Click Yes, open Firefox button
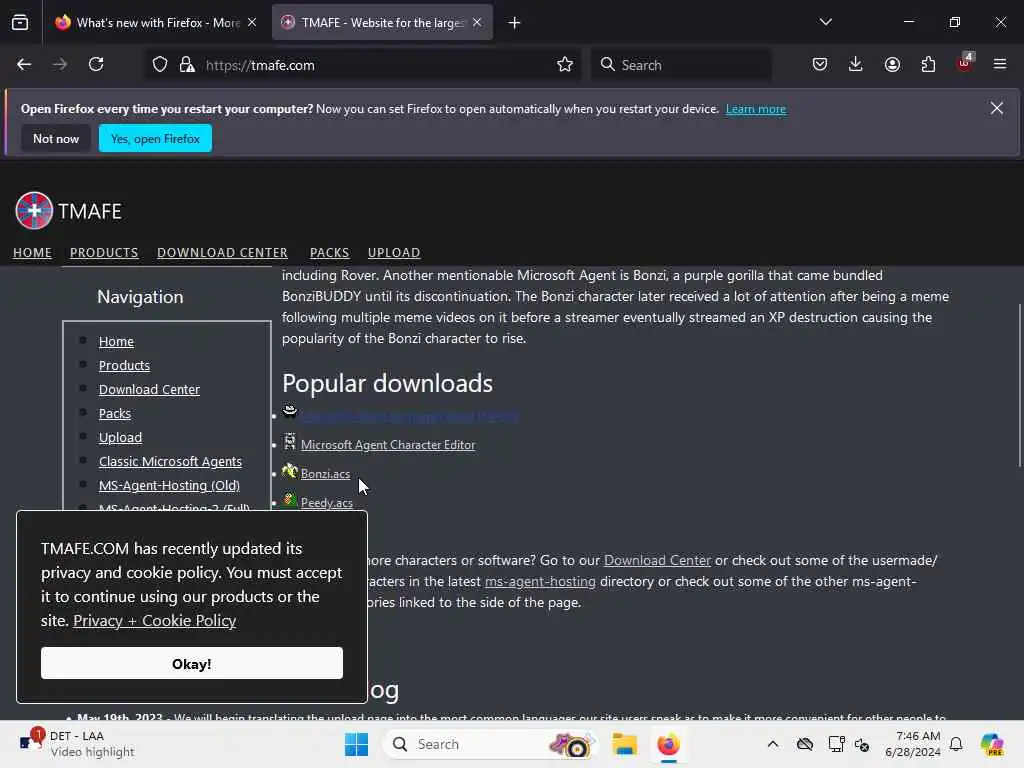The width and height of the screenshot is (1024, 768). point(155,138)
